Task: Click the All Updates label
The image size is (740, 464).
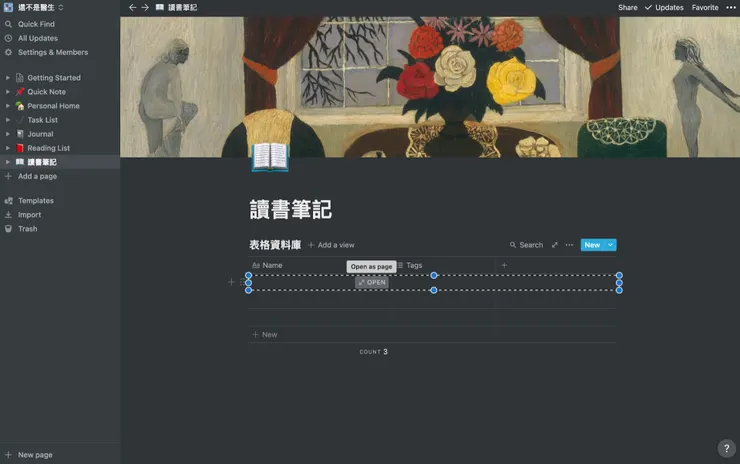Action: 38,38
